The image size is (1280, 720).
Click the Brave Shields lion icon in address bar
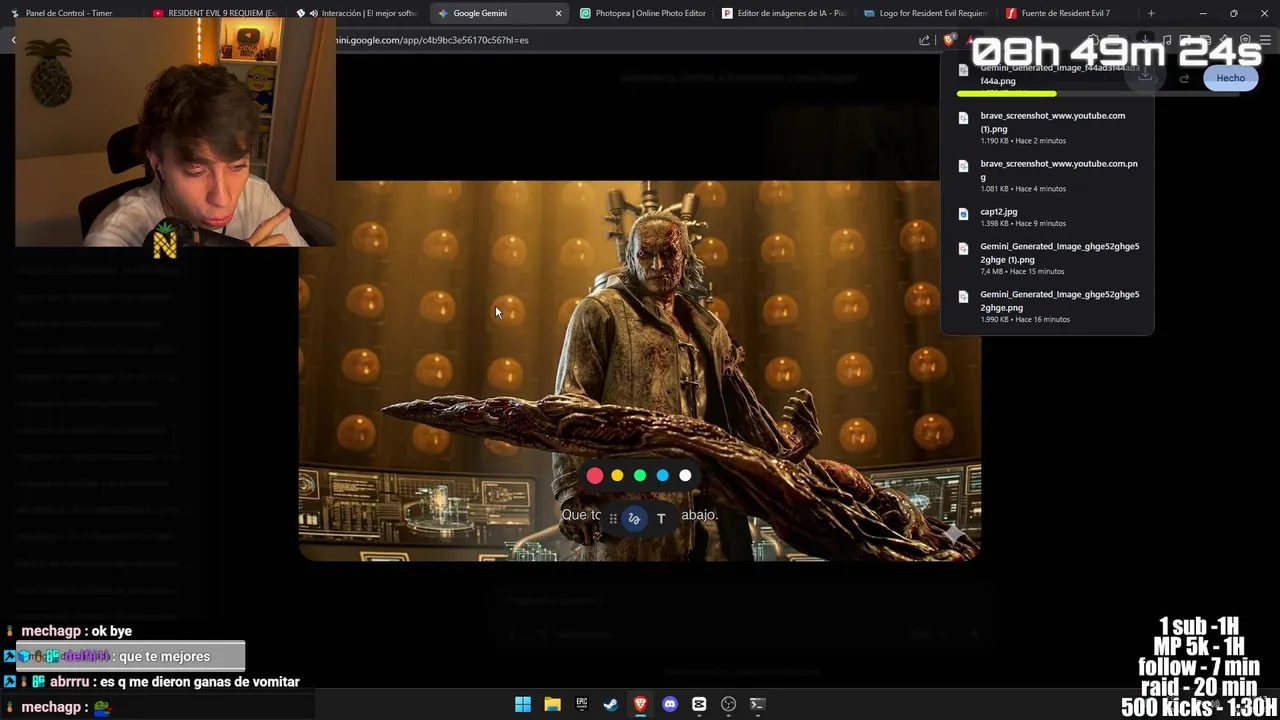tap(949, 40)
